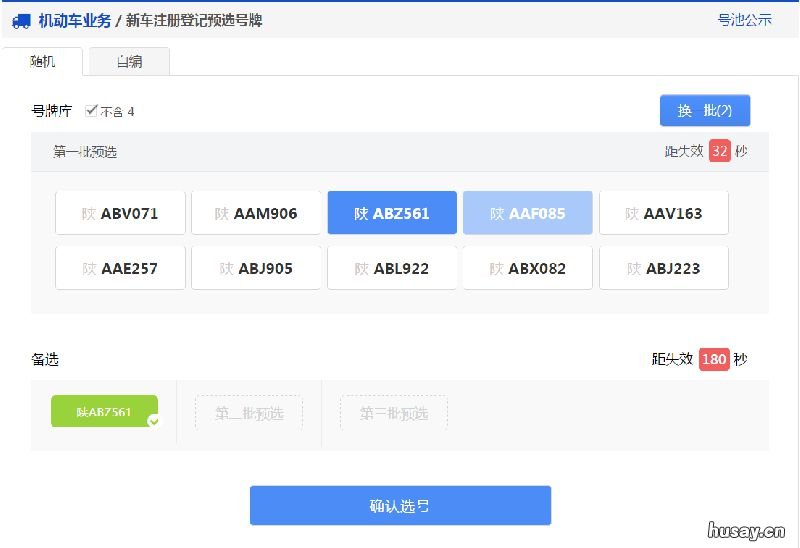This screenshot has height=548, width=800.
Task: Open the 机动车业务 breadcrumb link
Action: [74, 20]
